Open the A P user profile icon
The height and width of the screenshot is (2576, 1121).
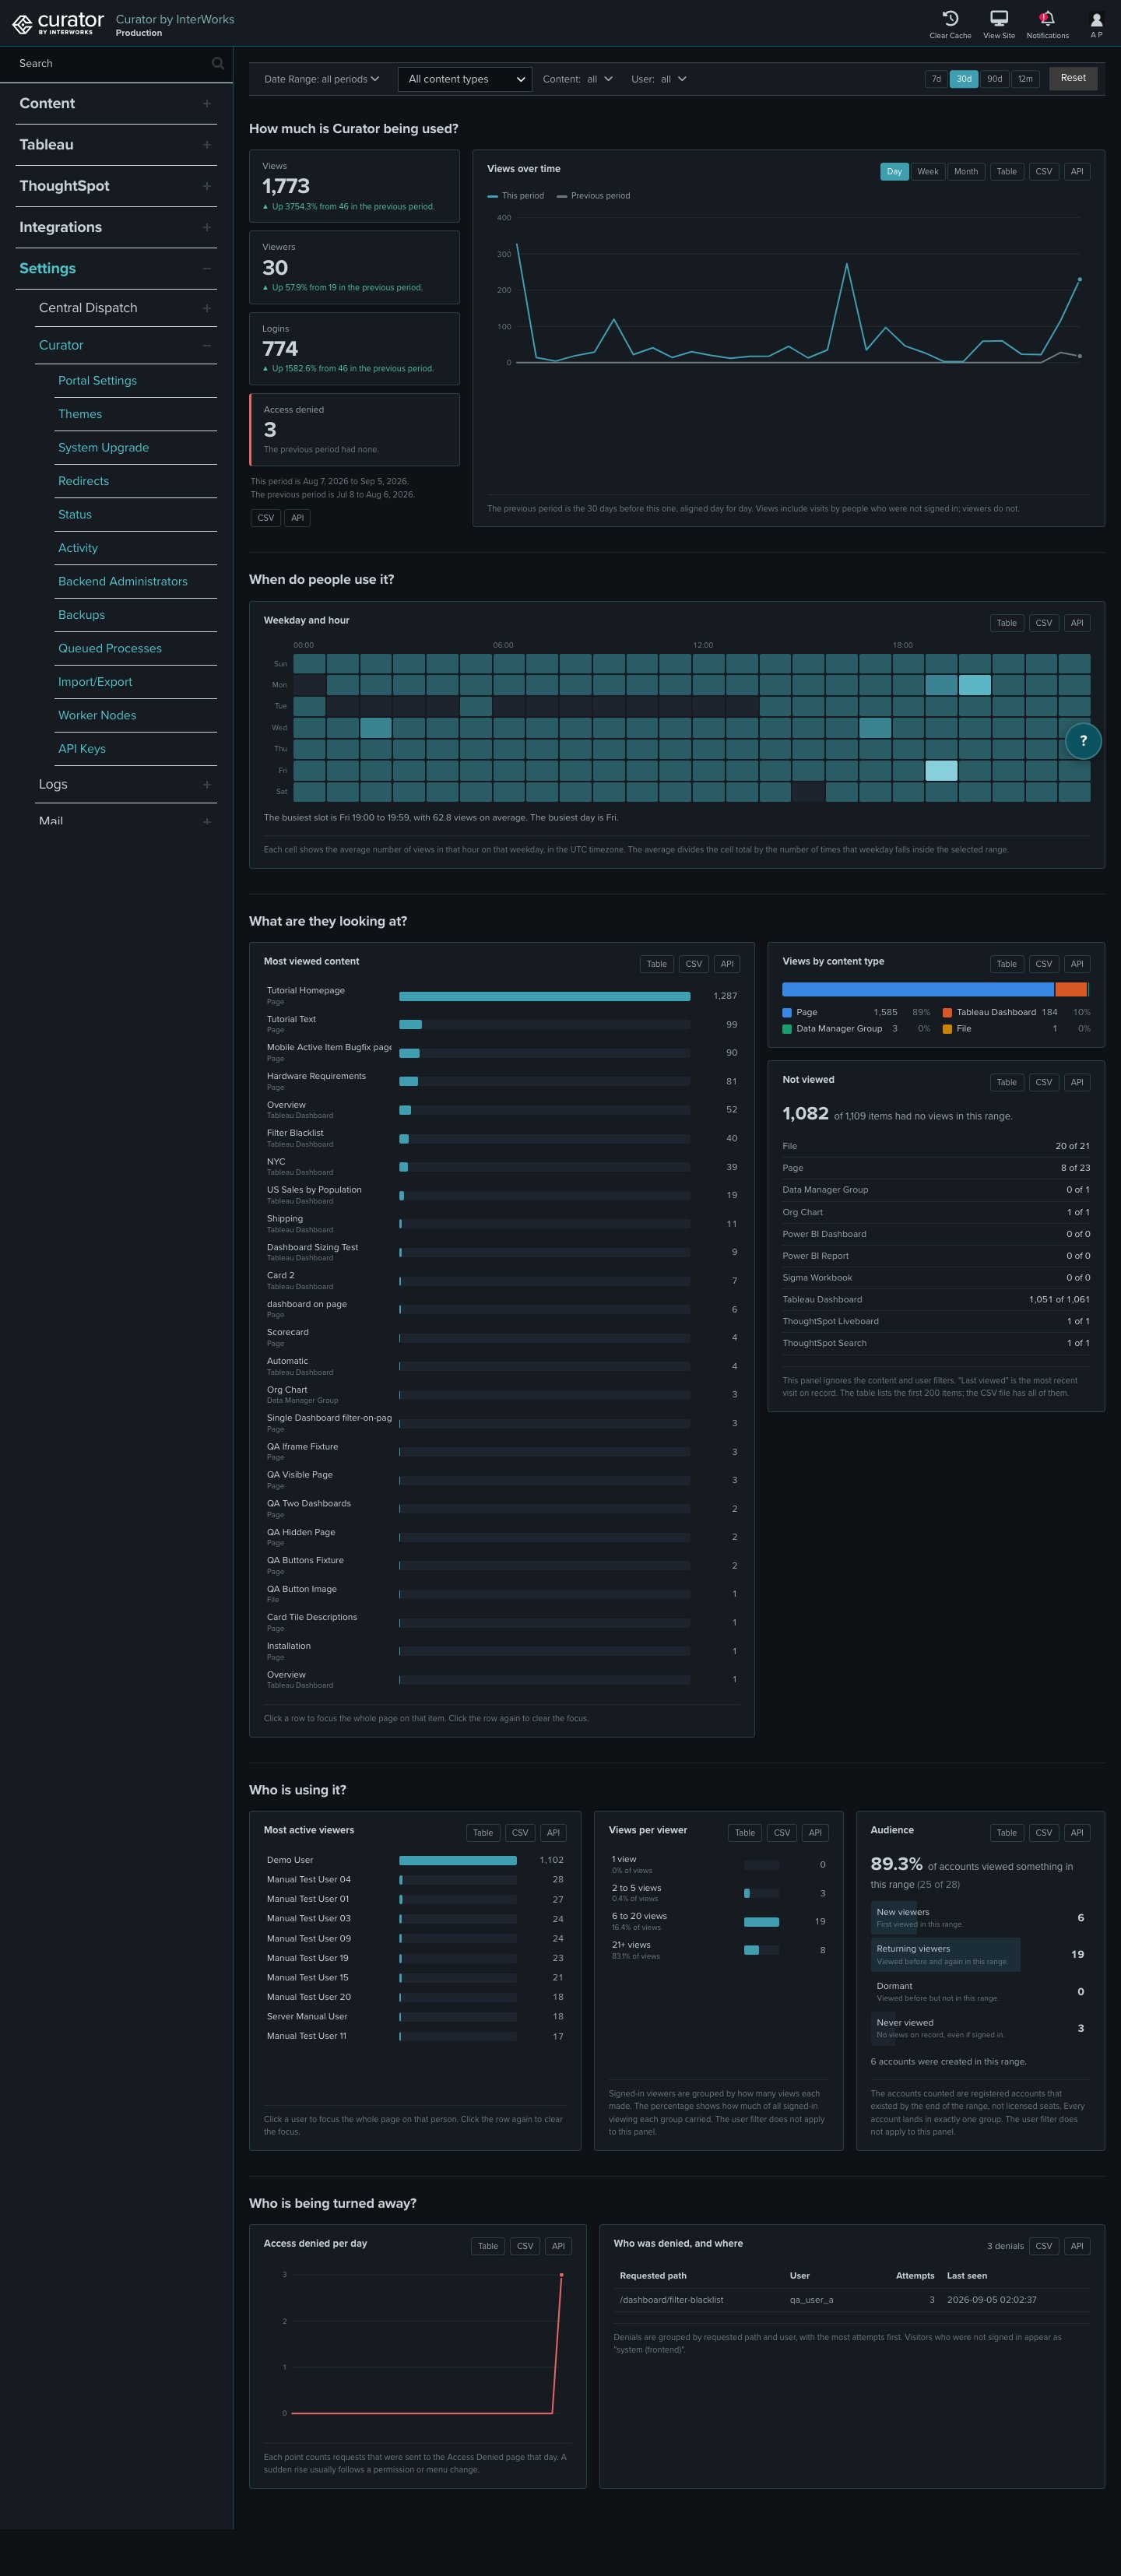tap(1096, 20)
